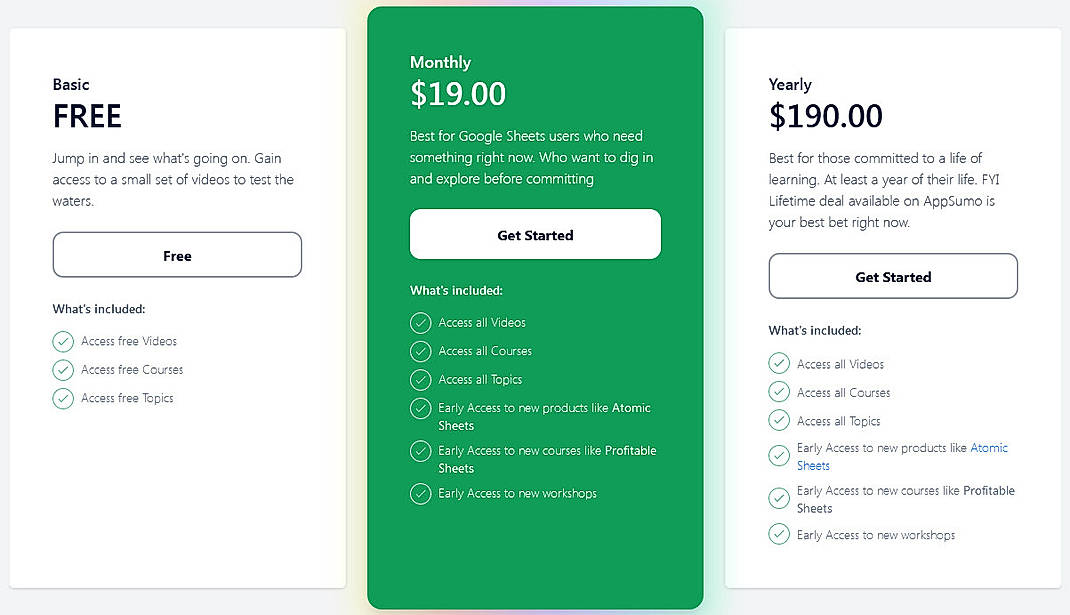
Task: Click the Free button on the Basic plan
Action: (177, 255)
